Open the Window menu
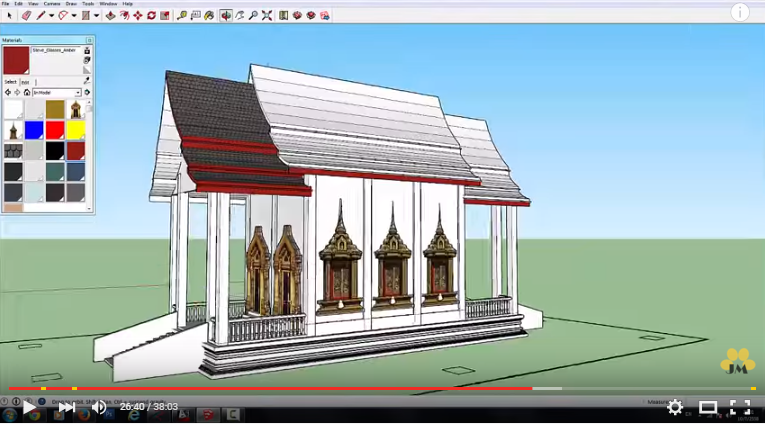Screen dimensions: 765x424 coord(108,3)
